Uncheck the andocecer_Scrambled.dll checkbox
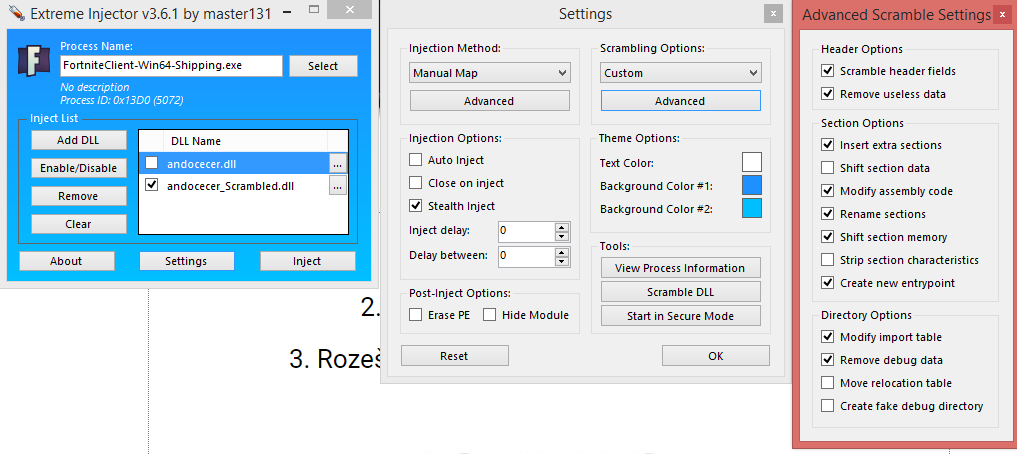The width and height of the screenshot is (1017, 454). [151, 185]
